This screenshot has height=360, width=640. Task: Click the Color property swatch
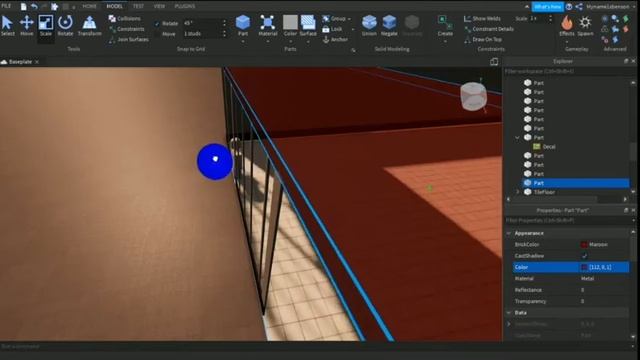[584, 267]
